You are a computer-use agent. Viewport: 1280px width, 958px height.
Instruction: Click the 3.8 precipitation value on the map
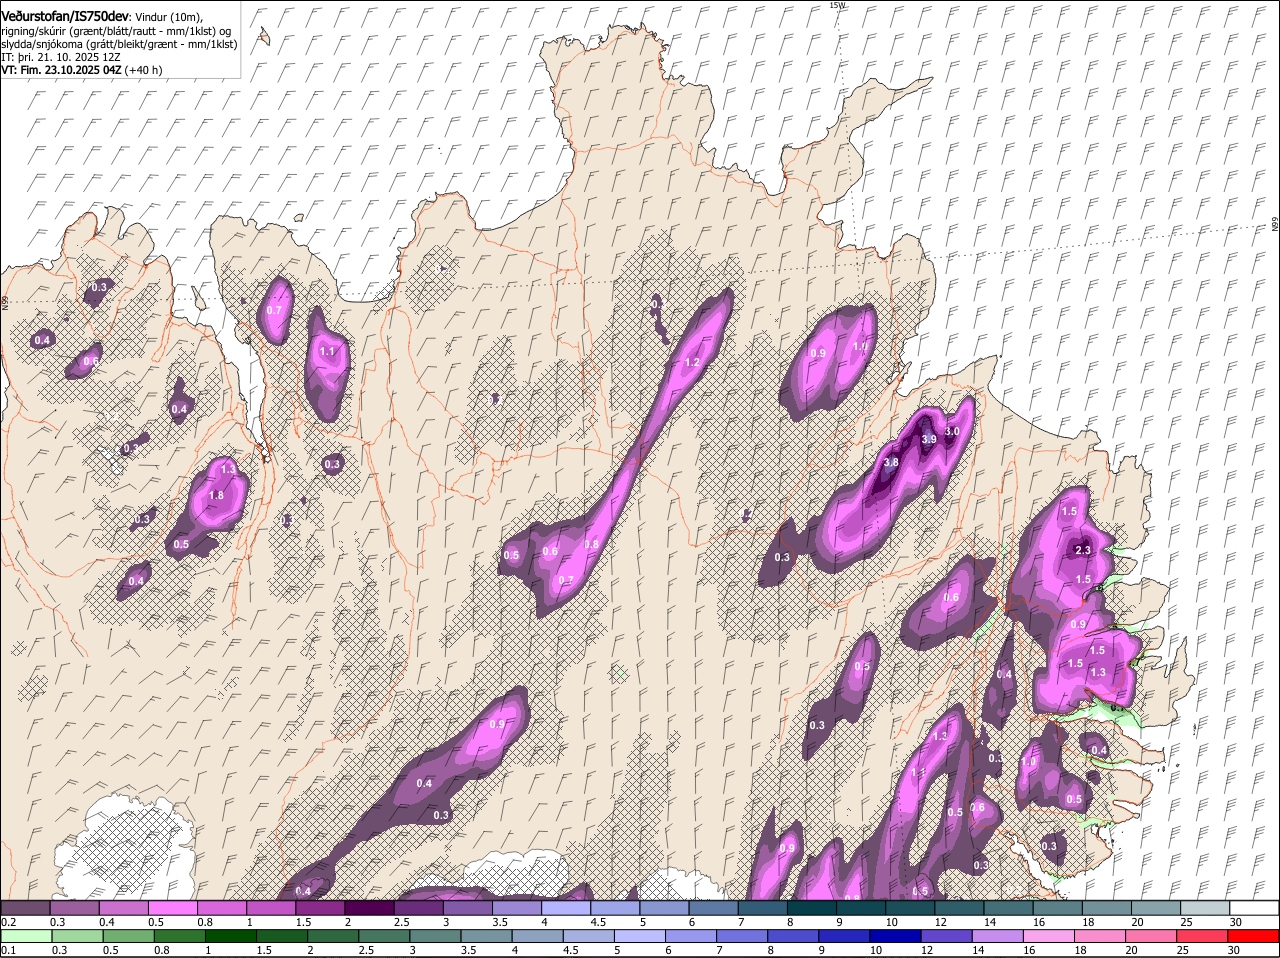[891, 463]
